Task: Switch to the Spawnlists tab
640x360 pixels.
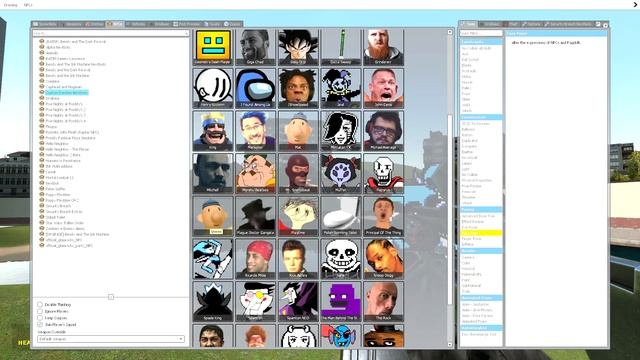Action: [45, 24]
